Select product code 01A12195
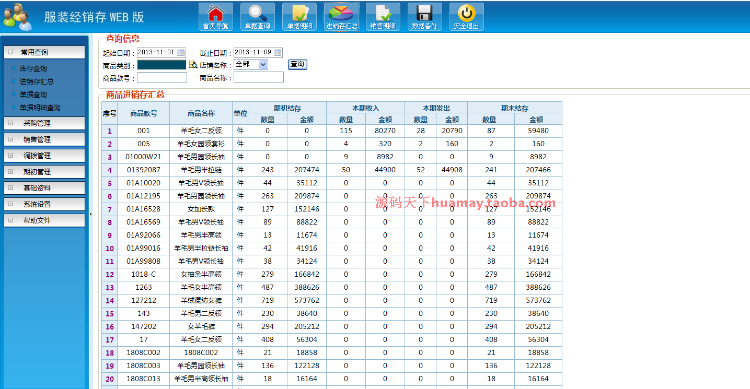750x389 pixels. 143,196
